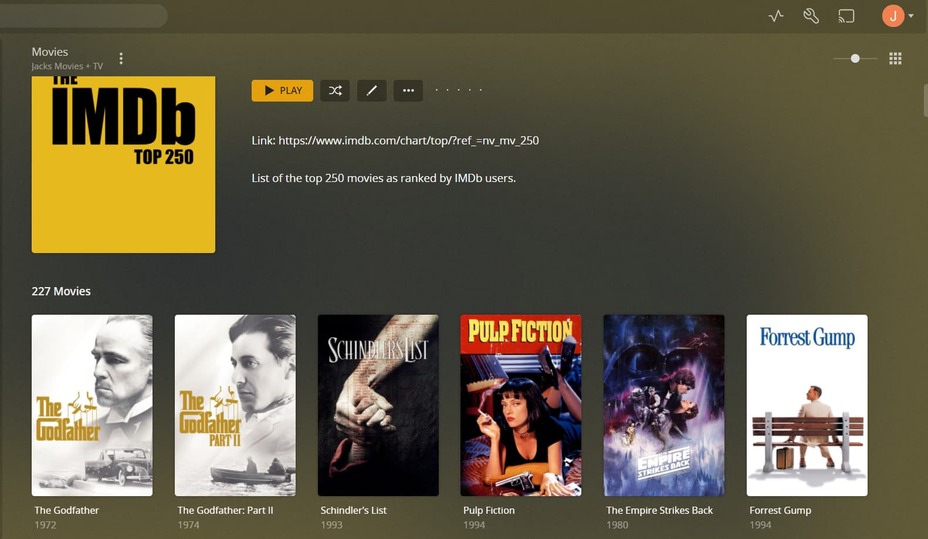928x539 pixels.
Task: Open the Movies library three-dot menu
Action: tap(121, 58)
